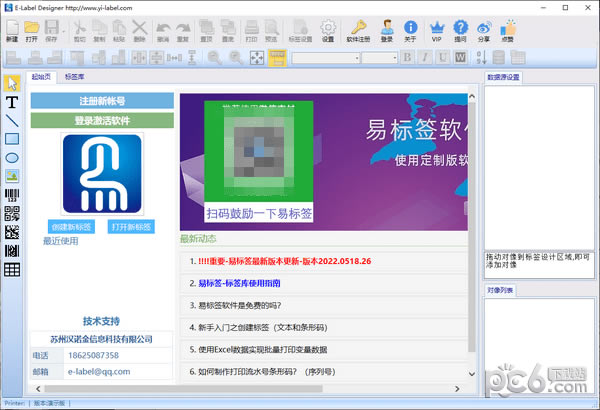The height and width of the screenshot is (410, 600).
Task: Open news item about version 2022.0518.26
Action: pos(285,261)
